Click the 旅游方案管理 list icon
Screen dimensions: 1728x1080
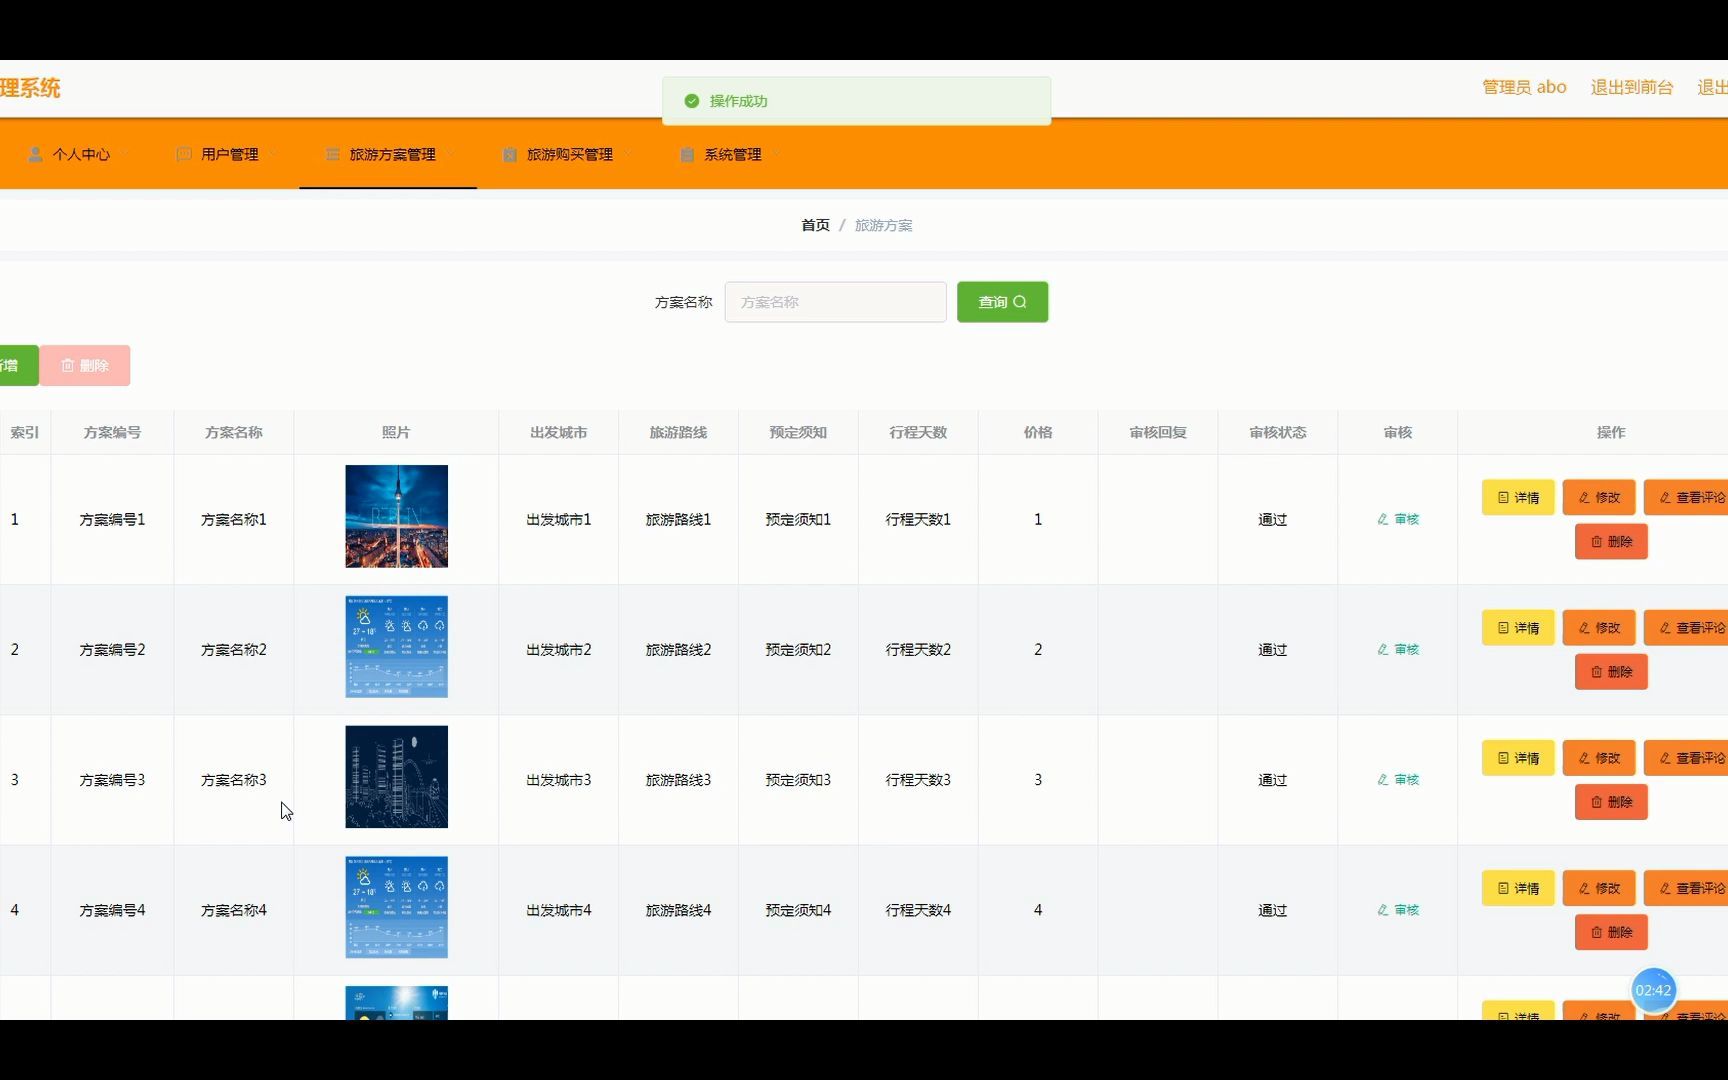331,154
